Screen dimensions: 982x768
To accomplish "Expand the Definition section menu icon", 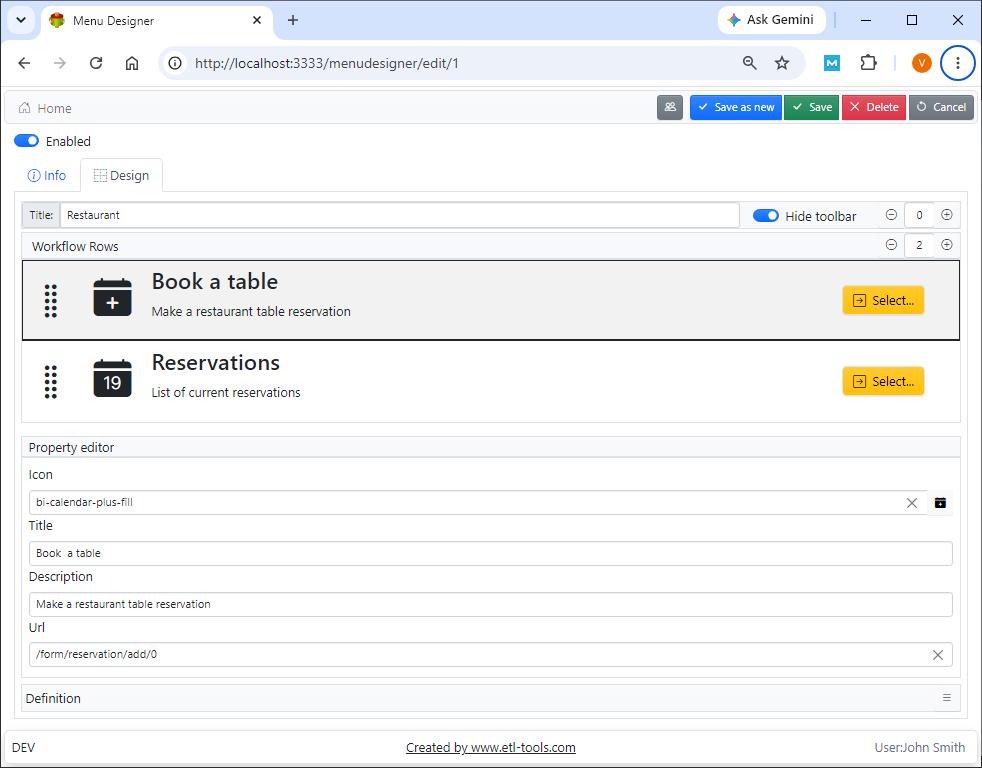I will pos(946,698).
